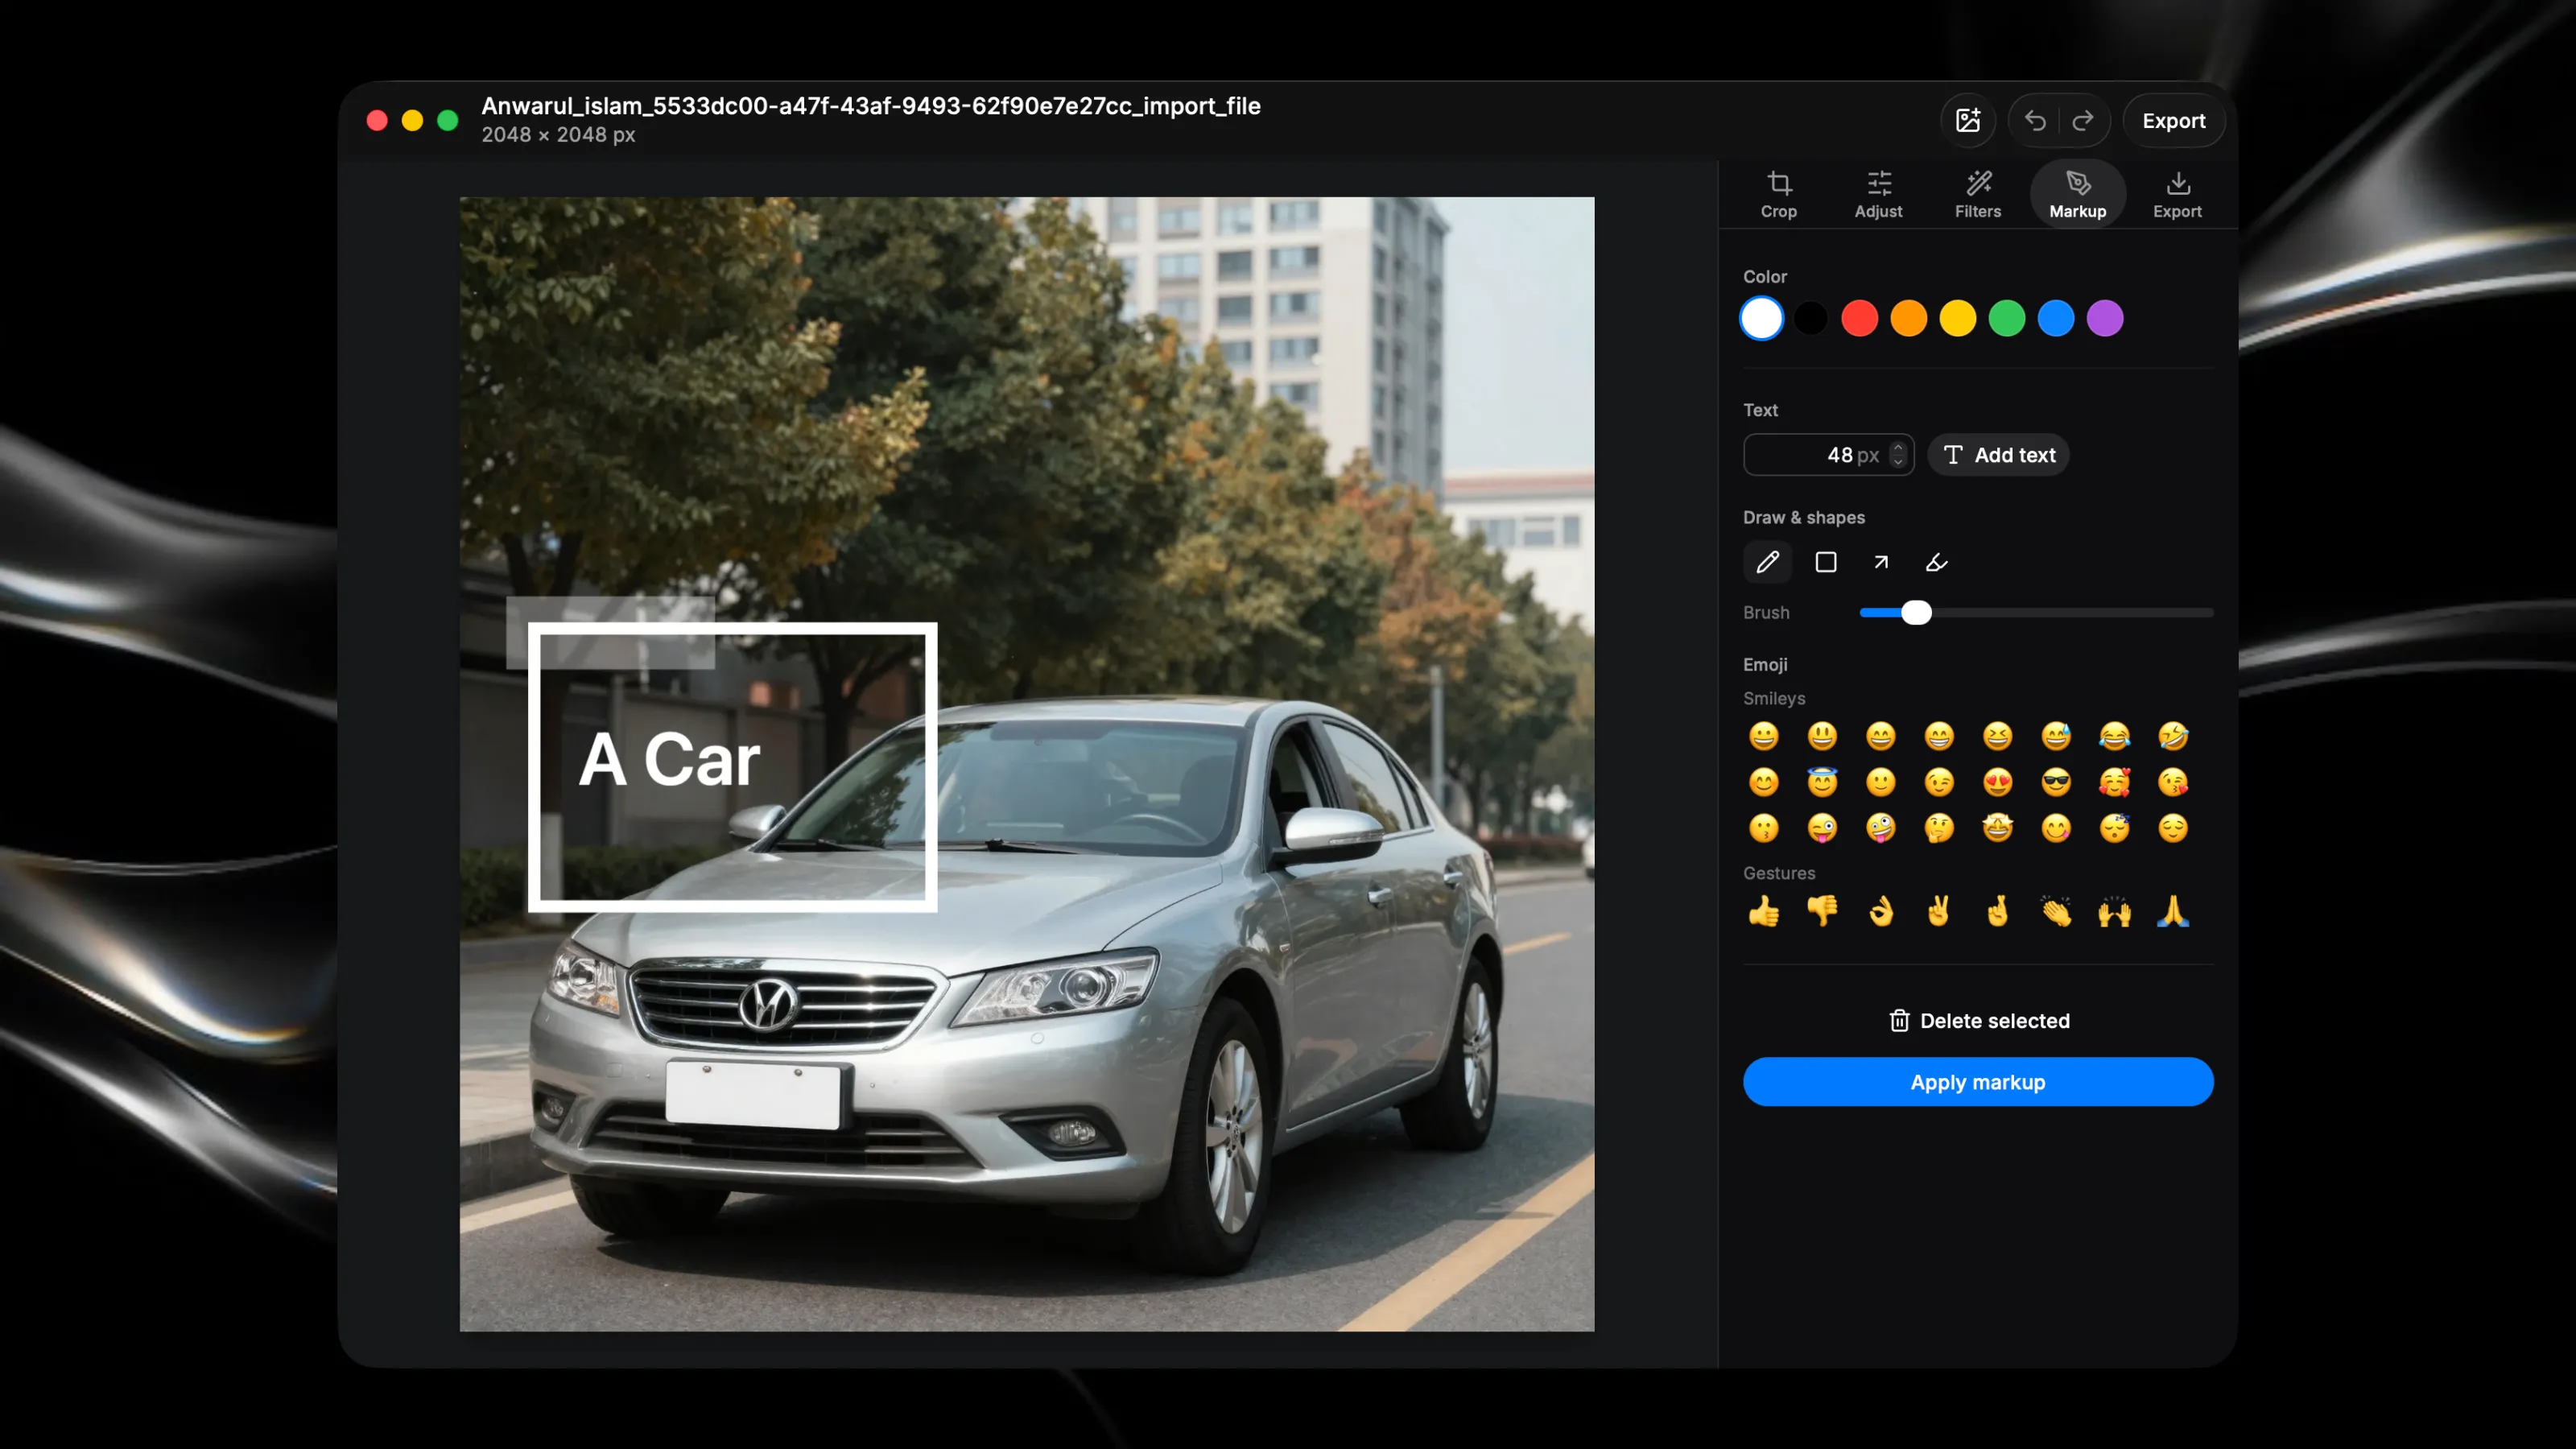The image size is (2576, 1449).
Task: Insert the raising hands emoji
Action: (2114, 911)
